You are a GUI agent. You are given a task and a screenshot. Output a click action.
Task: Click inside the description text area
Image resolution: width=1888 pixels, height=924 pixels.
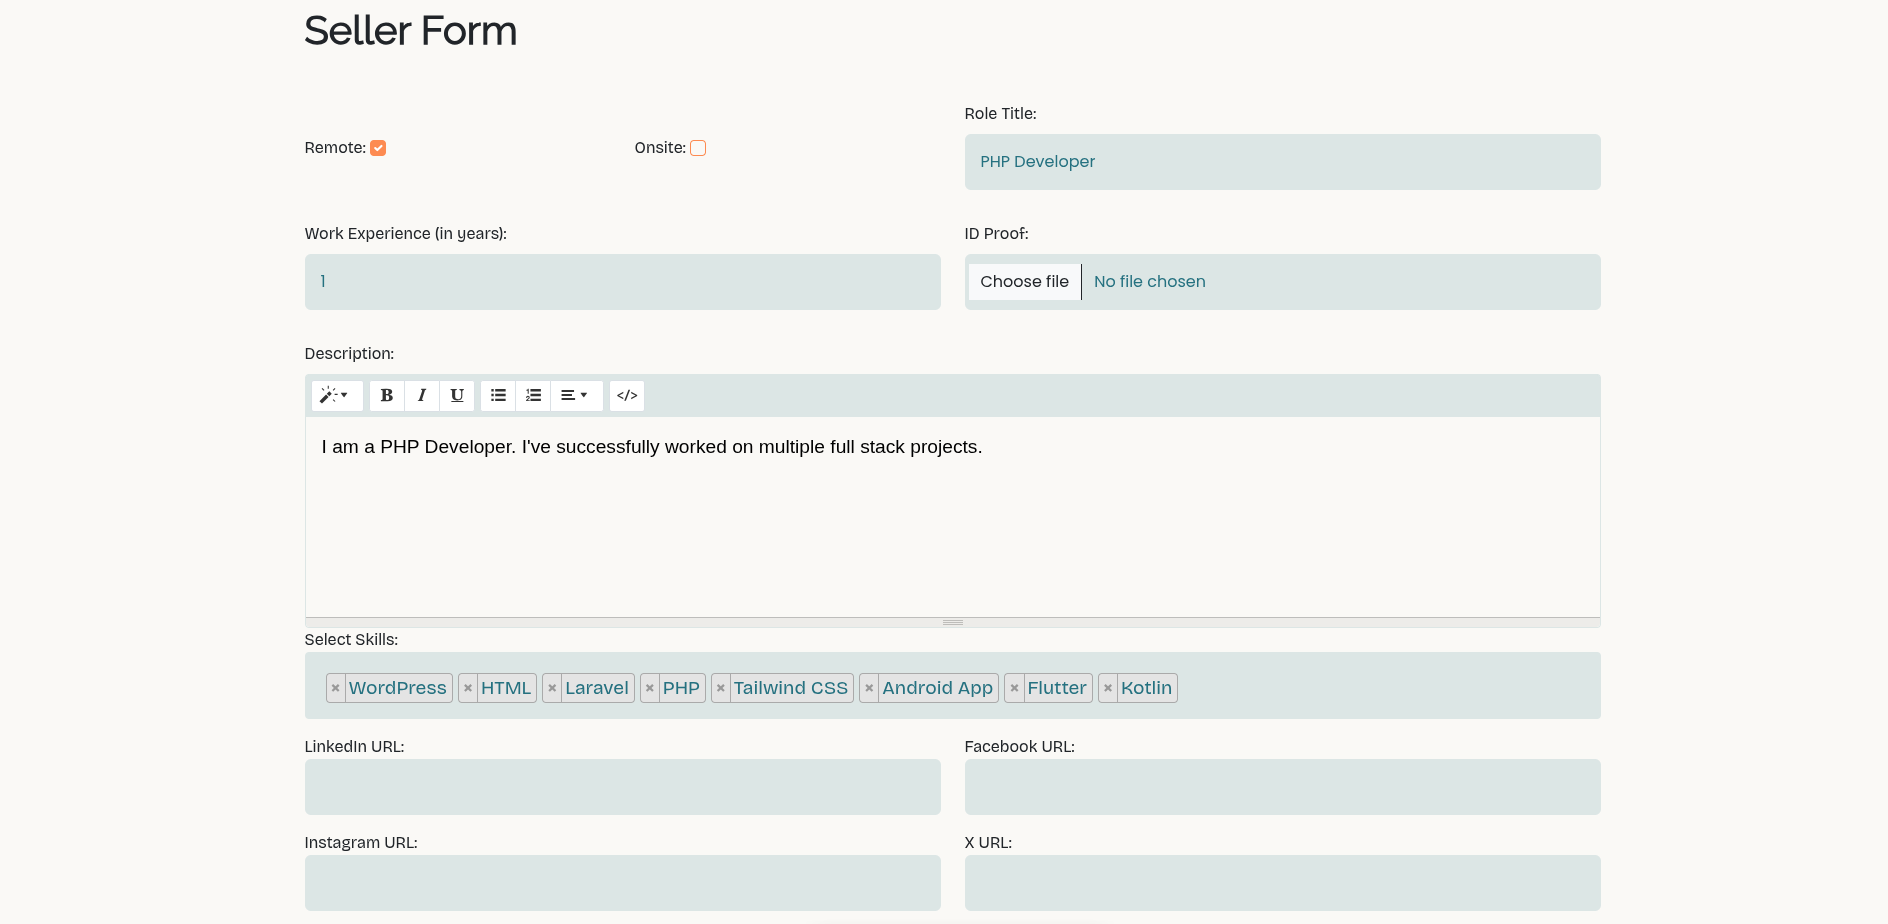[952, 520]
